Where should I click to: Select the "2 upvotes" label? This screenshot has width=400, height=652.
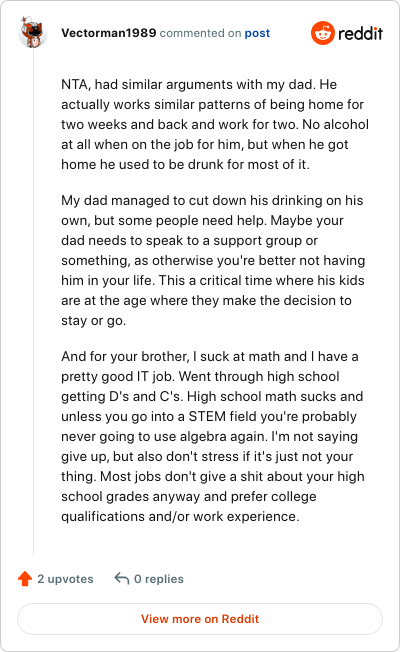click(x=65, y=579)
